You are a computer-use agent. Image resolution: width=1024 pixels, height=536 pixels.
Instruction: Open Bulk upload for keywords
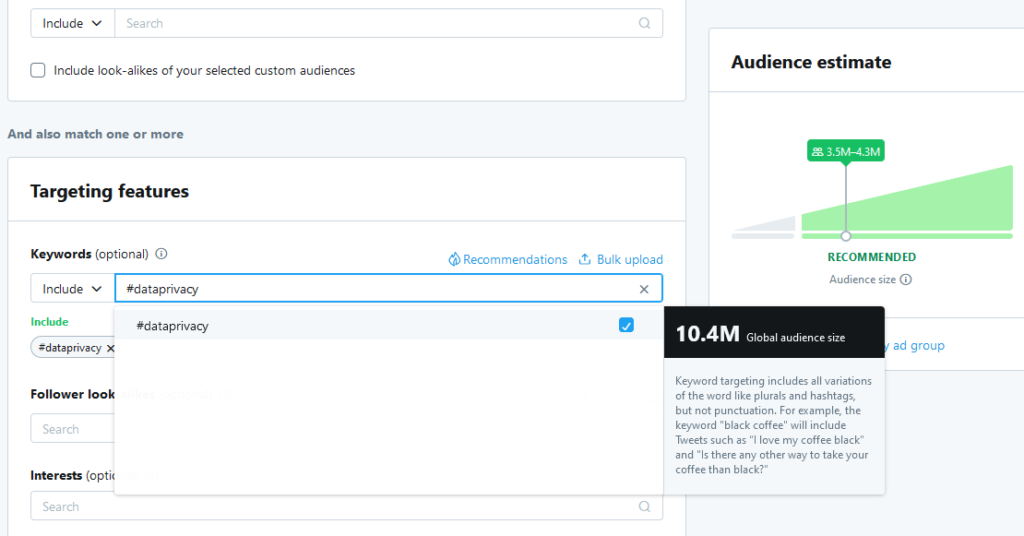[x=621, y=260]
